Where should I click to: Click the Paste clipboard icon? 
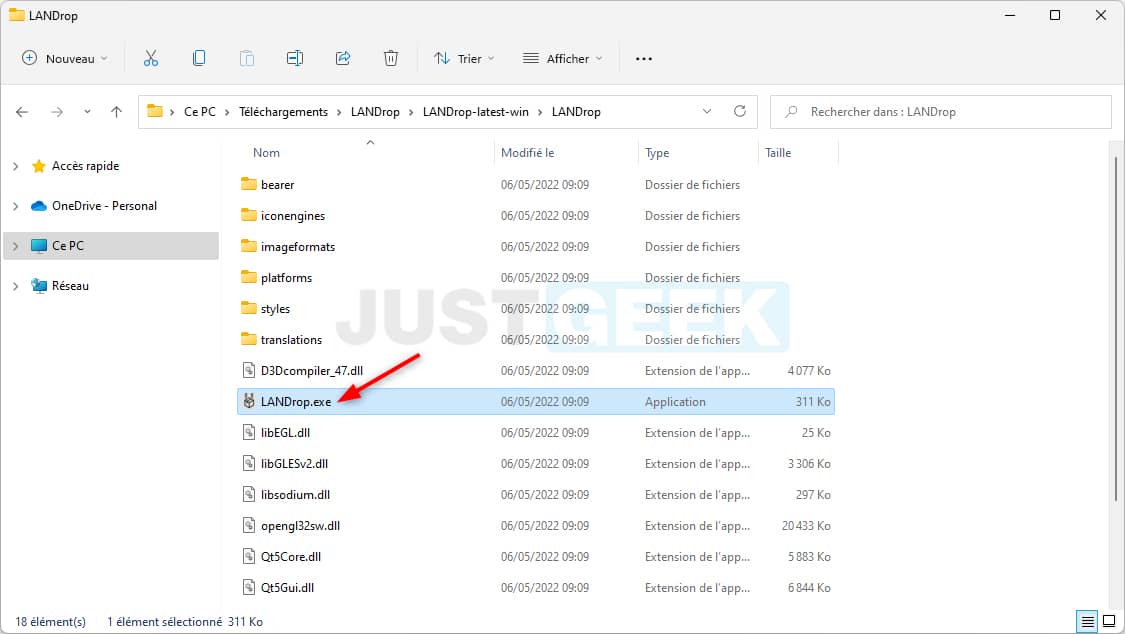point(247,59)
